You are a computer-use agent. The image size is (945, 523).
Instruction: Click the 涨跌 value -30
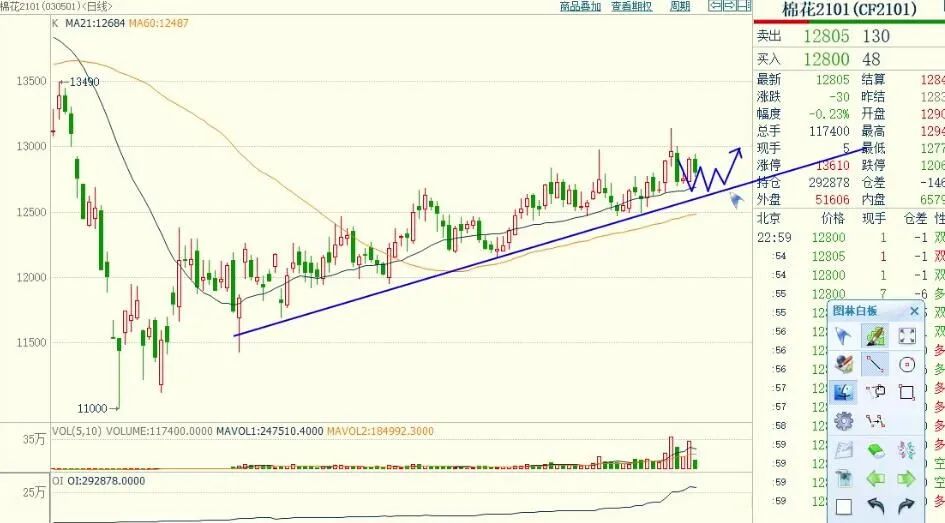coord(838,97)
